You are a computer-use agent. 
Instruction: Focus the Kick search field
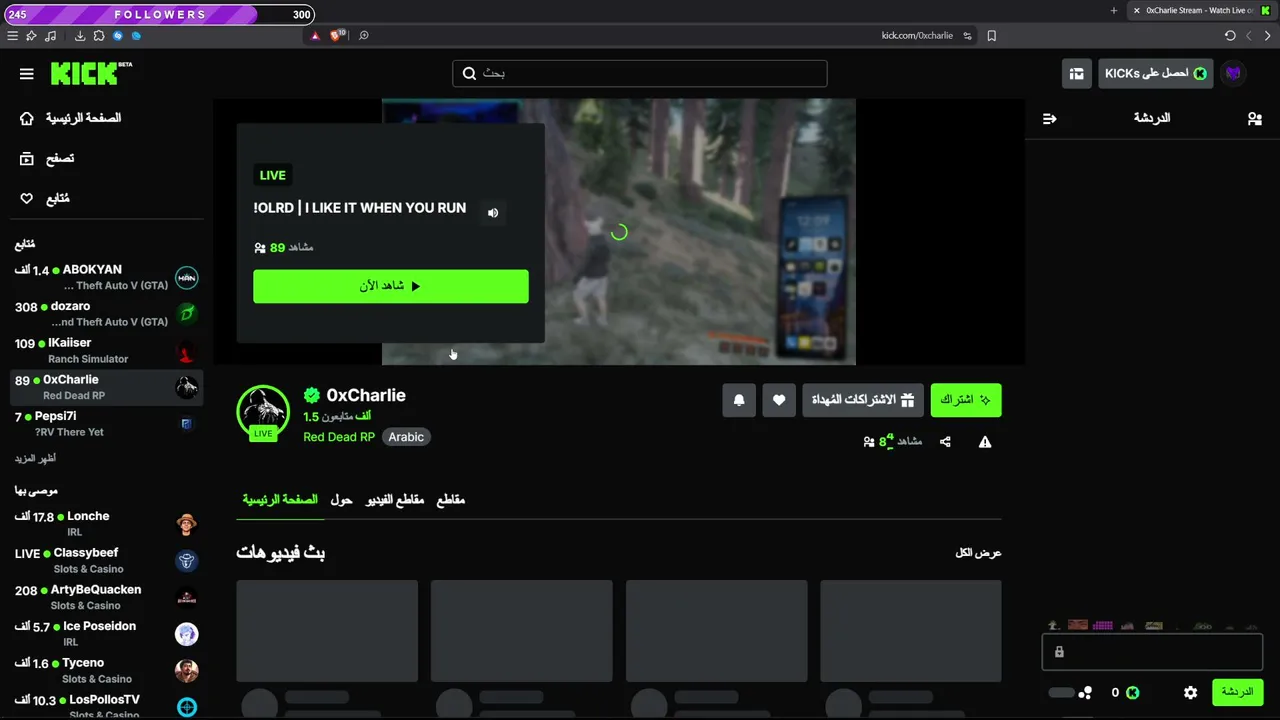(x=640, y=73)
